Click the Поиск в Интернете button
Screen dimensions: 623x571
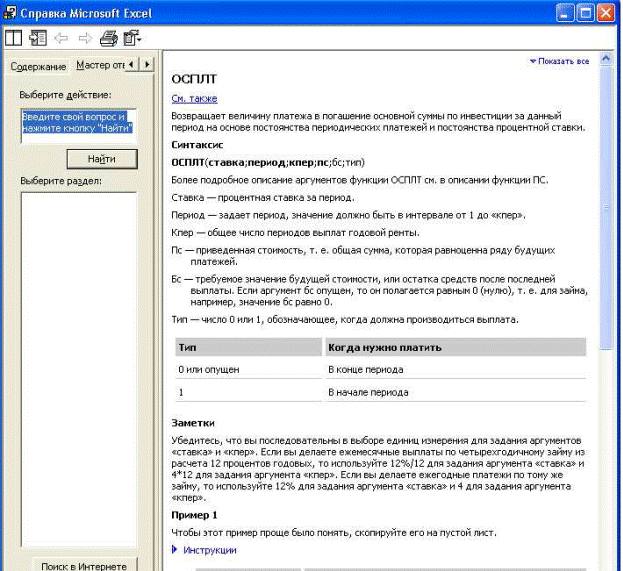[x=84, y=565]
